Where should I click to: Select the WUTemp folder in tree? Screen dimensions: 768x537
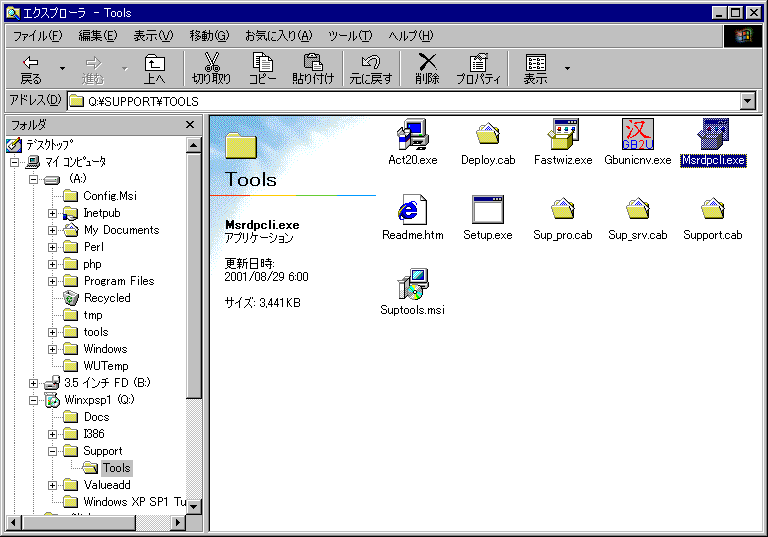click(x=106, y=366)
